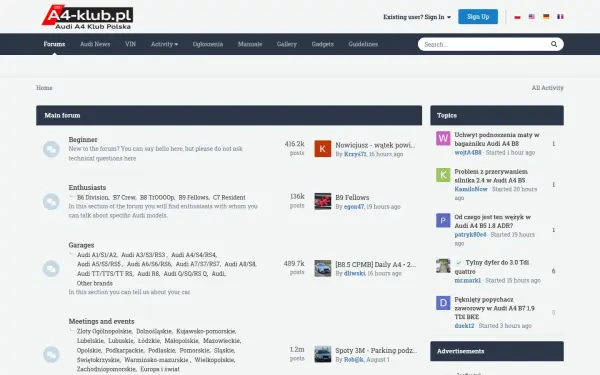Open the Ogłoszenia menu item
The height and width of the screenshot is (375, 600).
(x=208, y=44)
